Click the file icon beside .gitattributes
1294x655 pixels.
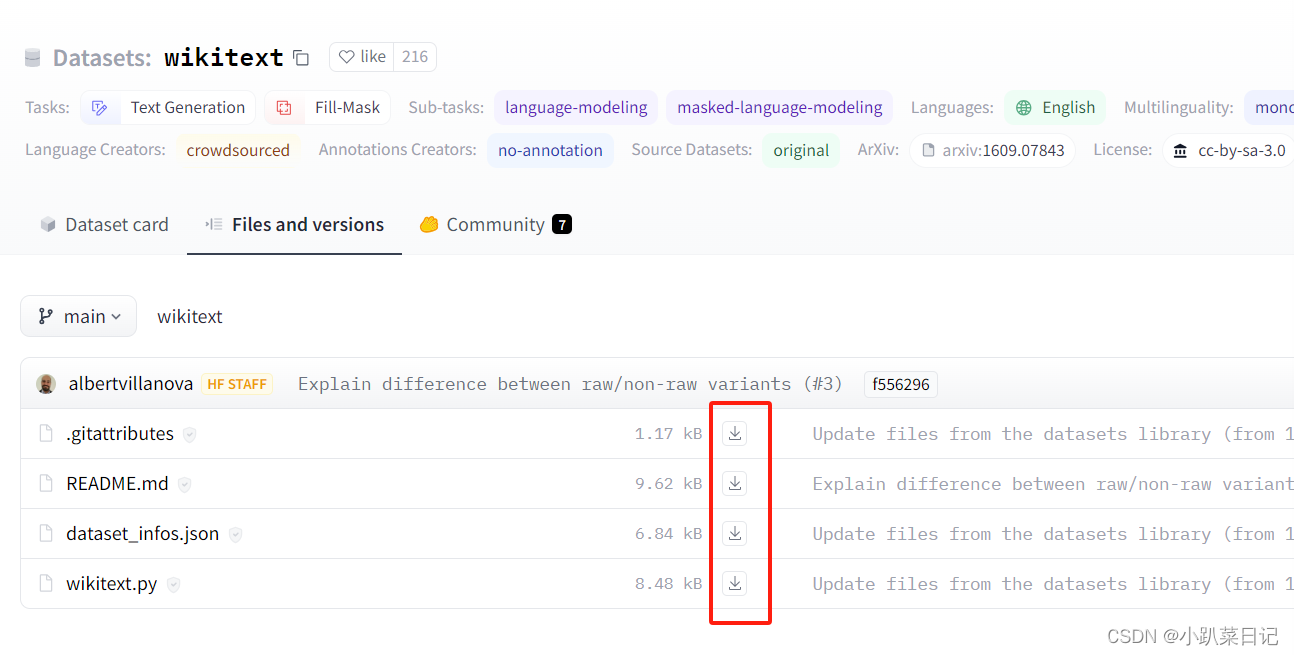tap(45, 433)
